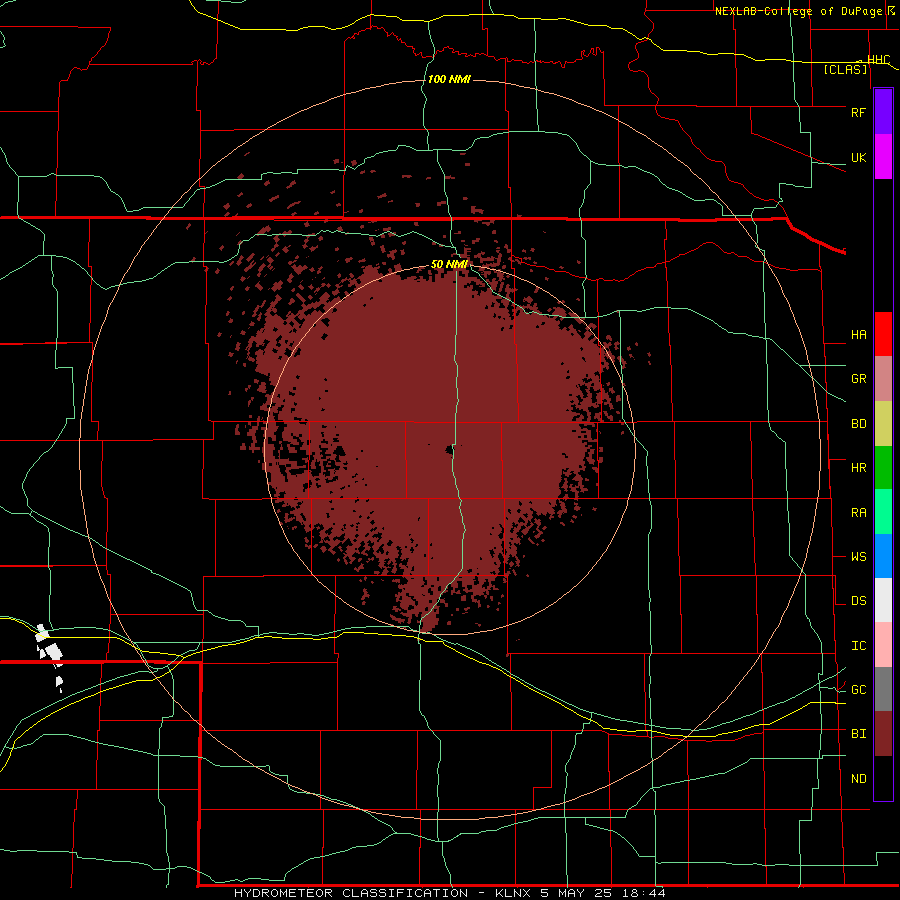
Task: Click the WS blue legend swatch
Action: (x=883, y=556)
